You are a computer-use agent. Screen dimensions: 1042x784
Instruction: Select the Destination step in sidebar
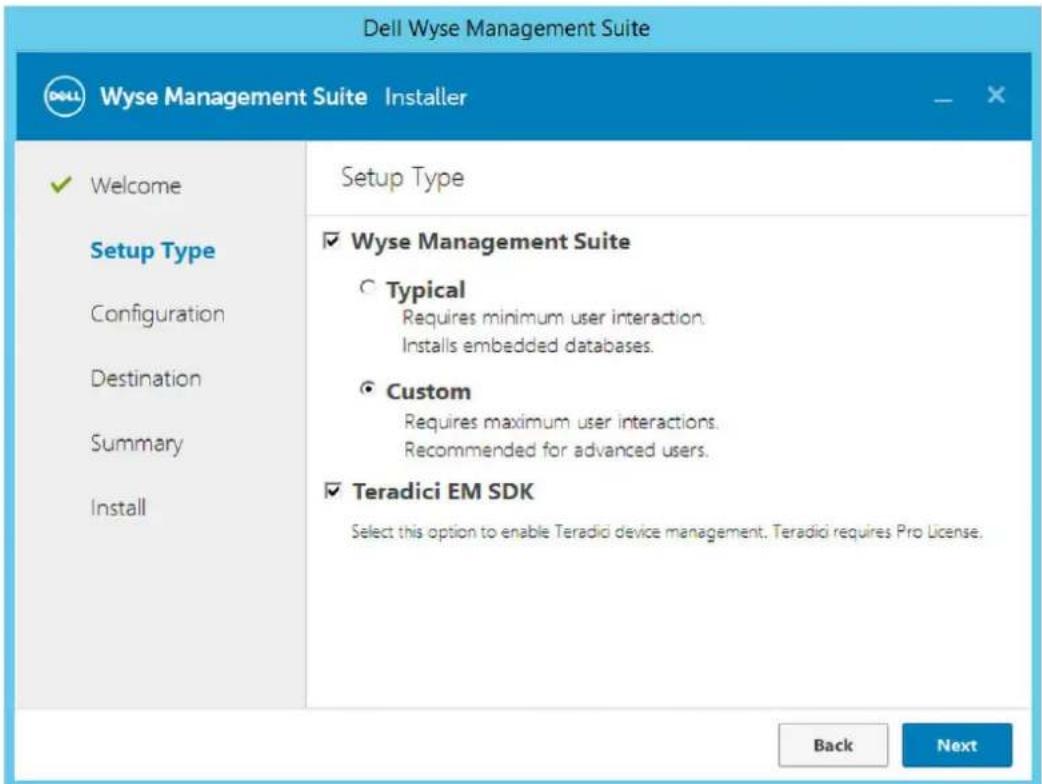pos(146,379)
